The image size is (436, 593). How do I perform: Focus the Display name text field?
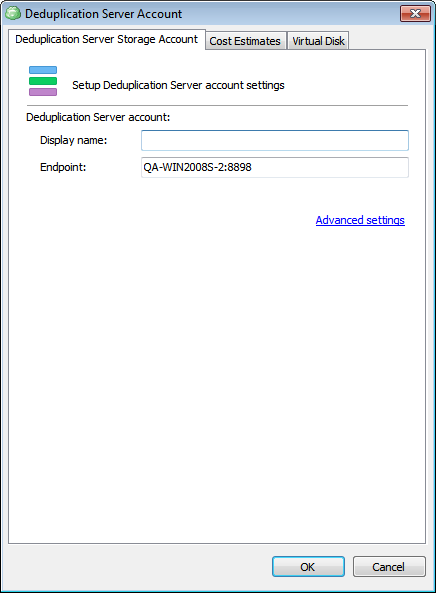275,140
